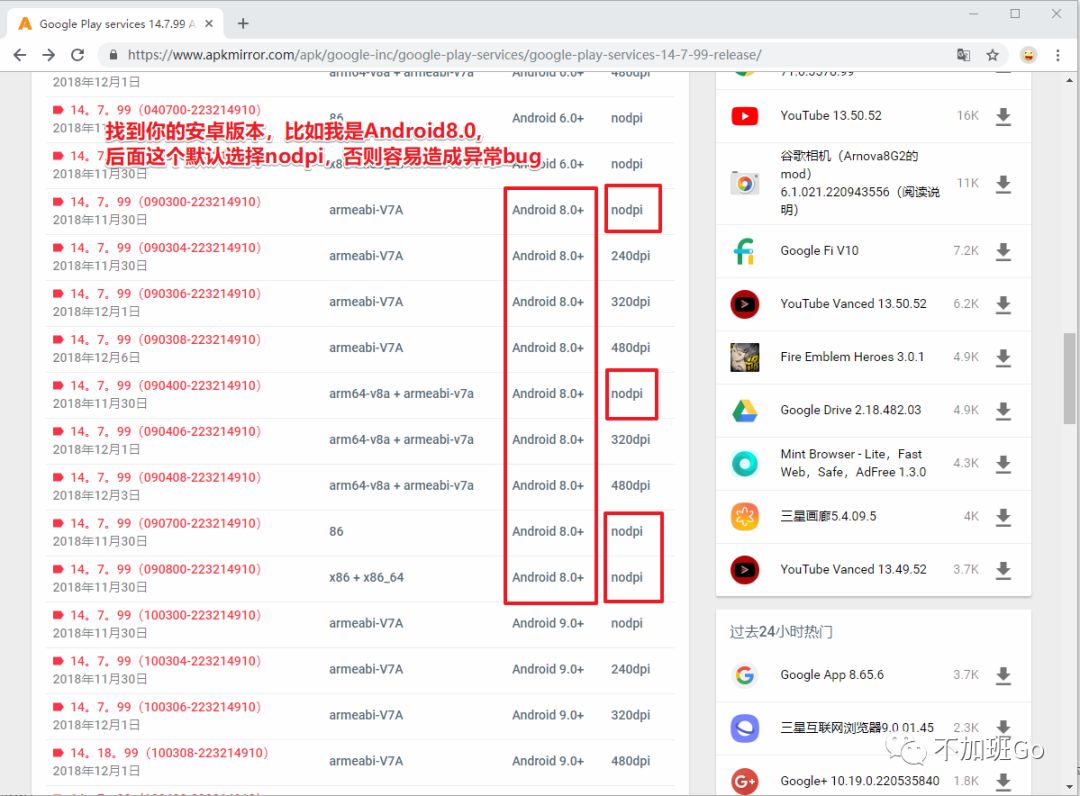The image size is (1080, 796).
Task: Select the 240dpi cell of variant 090304
Action: pos(630,255)
